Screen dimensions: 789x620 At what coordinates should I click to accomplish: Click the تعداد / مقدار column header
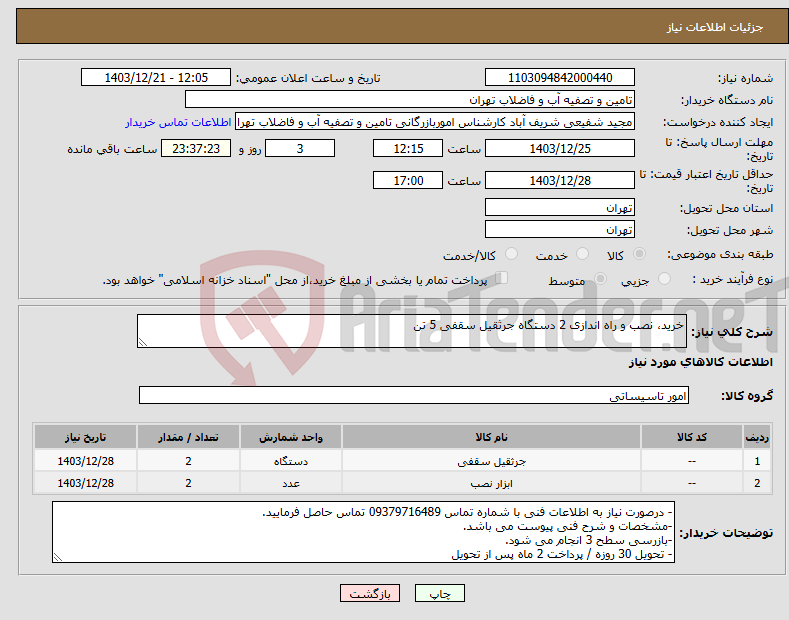click(188, 437)
